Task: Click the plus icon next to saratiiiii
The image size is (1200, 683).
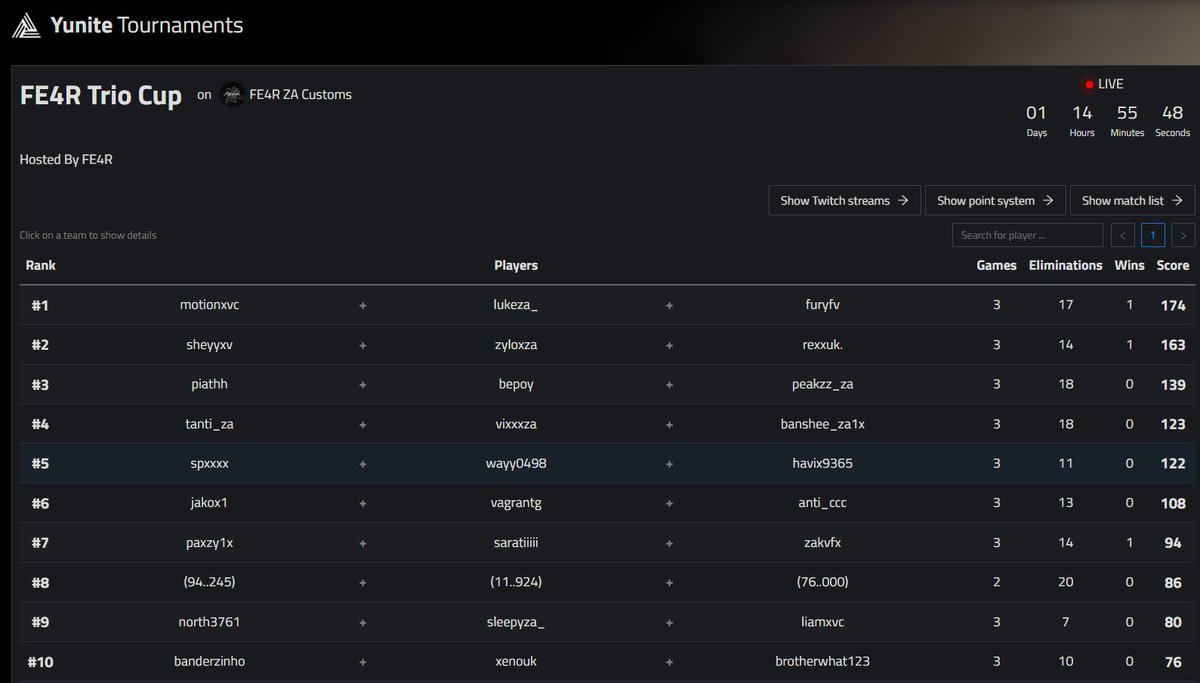Action: (x=669, y=542)
